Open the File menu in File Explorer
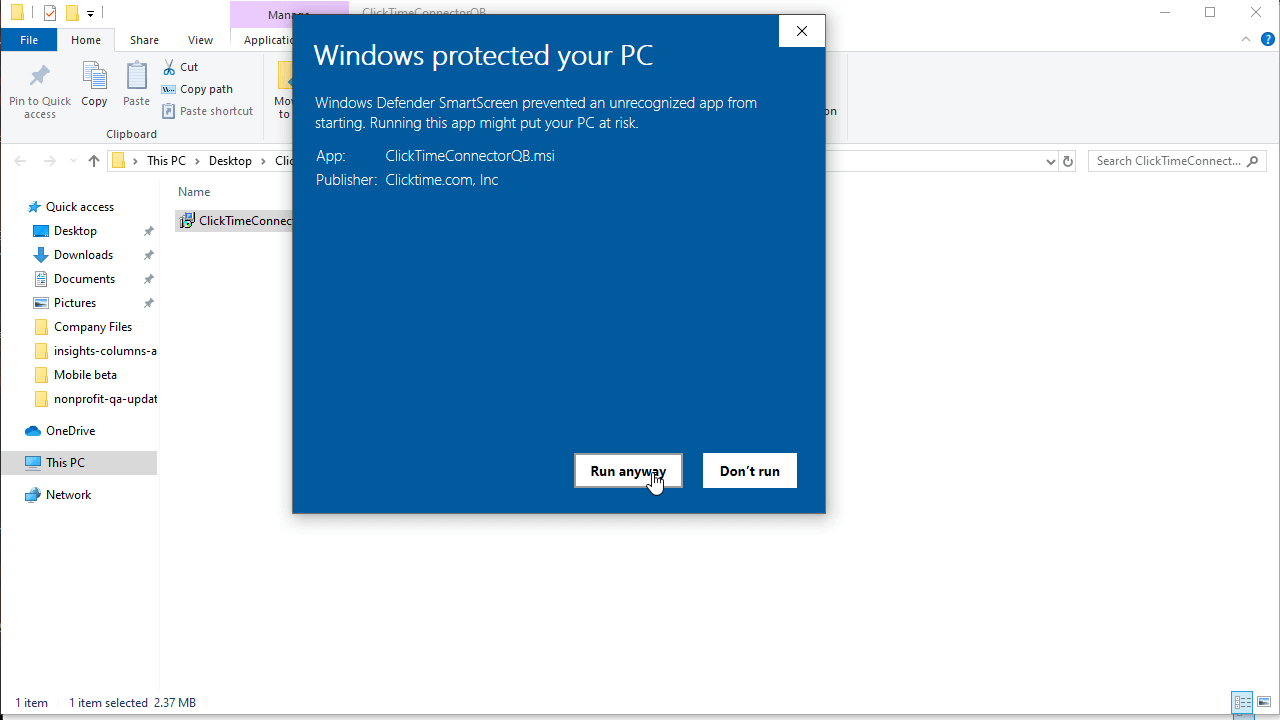 29,40
